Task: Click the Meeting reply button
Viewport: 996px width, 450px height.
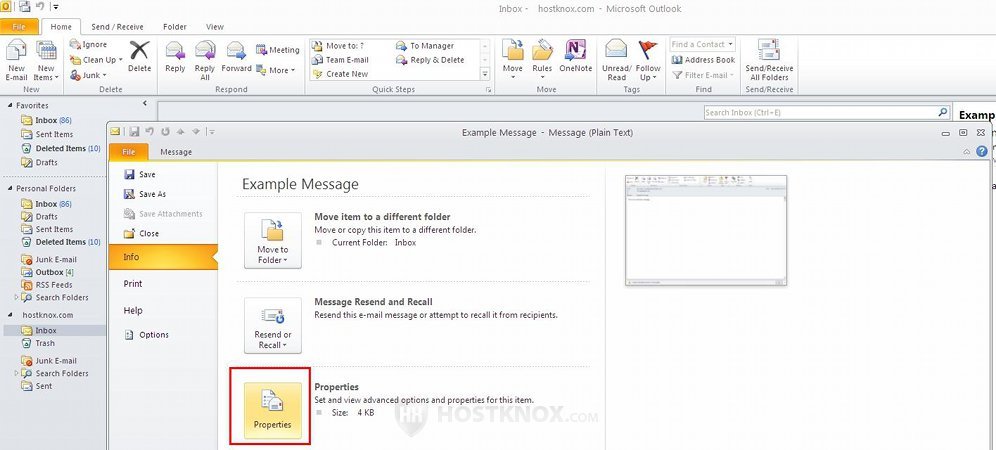Action: [x=278, y=50]
